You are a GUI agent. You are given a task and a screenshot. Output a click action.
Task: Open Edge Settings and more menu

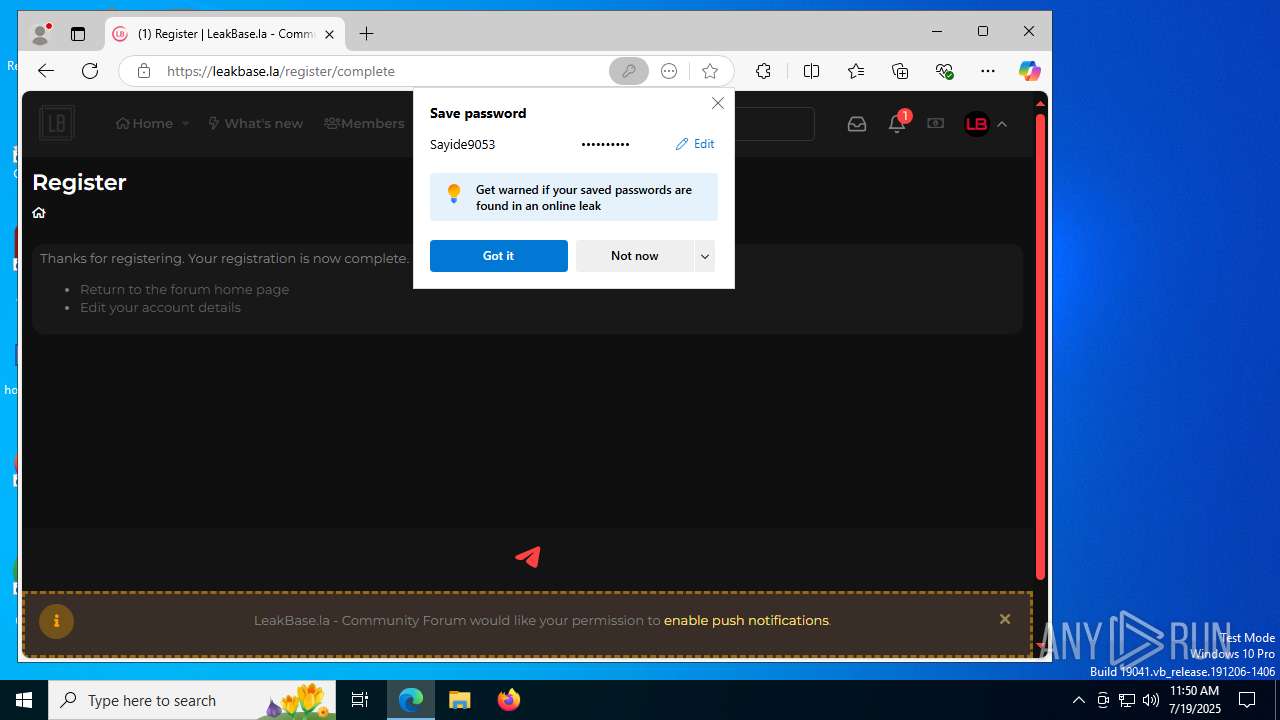[x=988, y=71]
